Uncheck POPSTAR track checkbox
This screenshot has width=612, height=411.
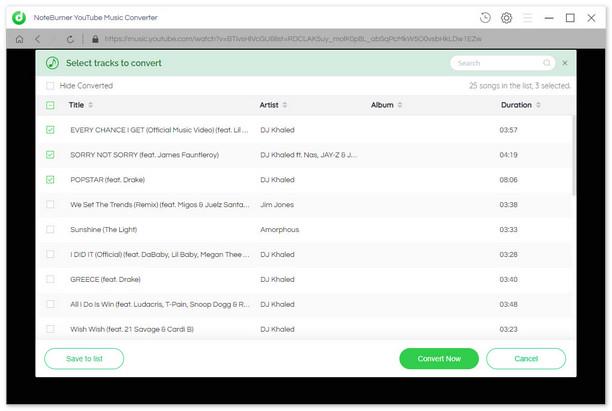point(50,180)
